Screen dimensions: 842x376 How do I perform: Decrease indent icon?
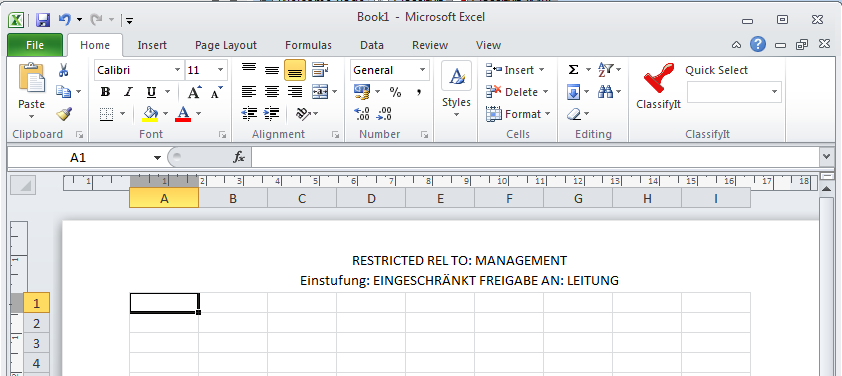249,114
